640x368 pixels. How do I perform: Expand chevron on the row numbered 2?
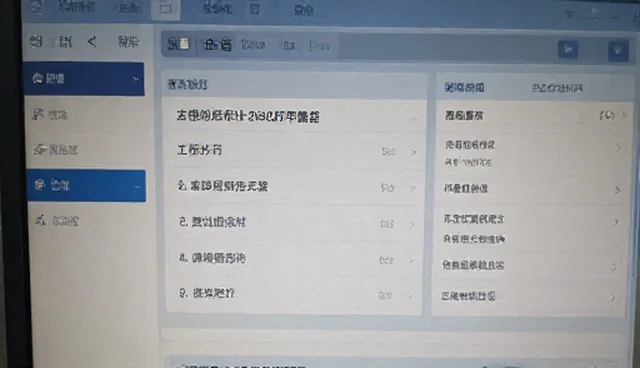(x=413, y=188)
